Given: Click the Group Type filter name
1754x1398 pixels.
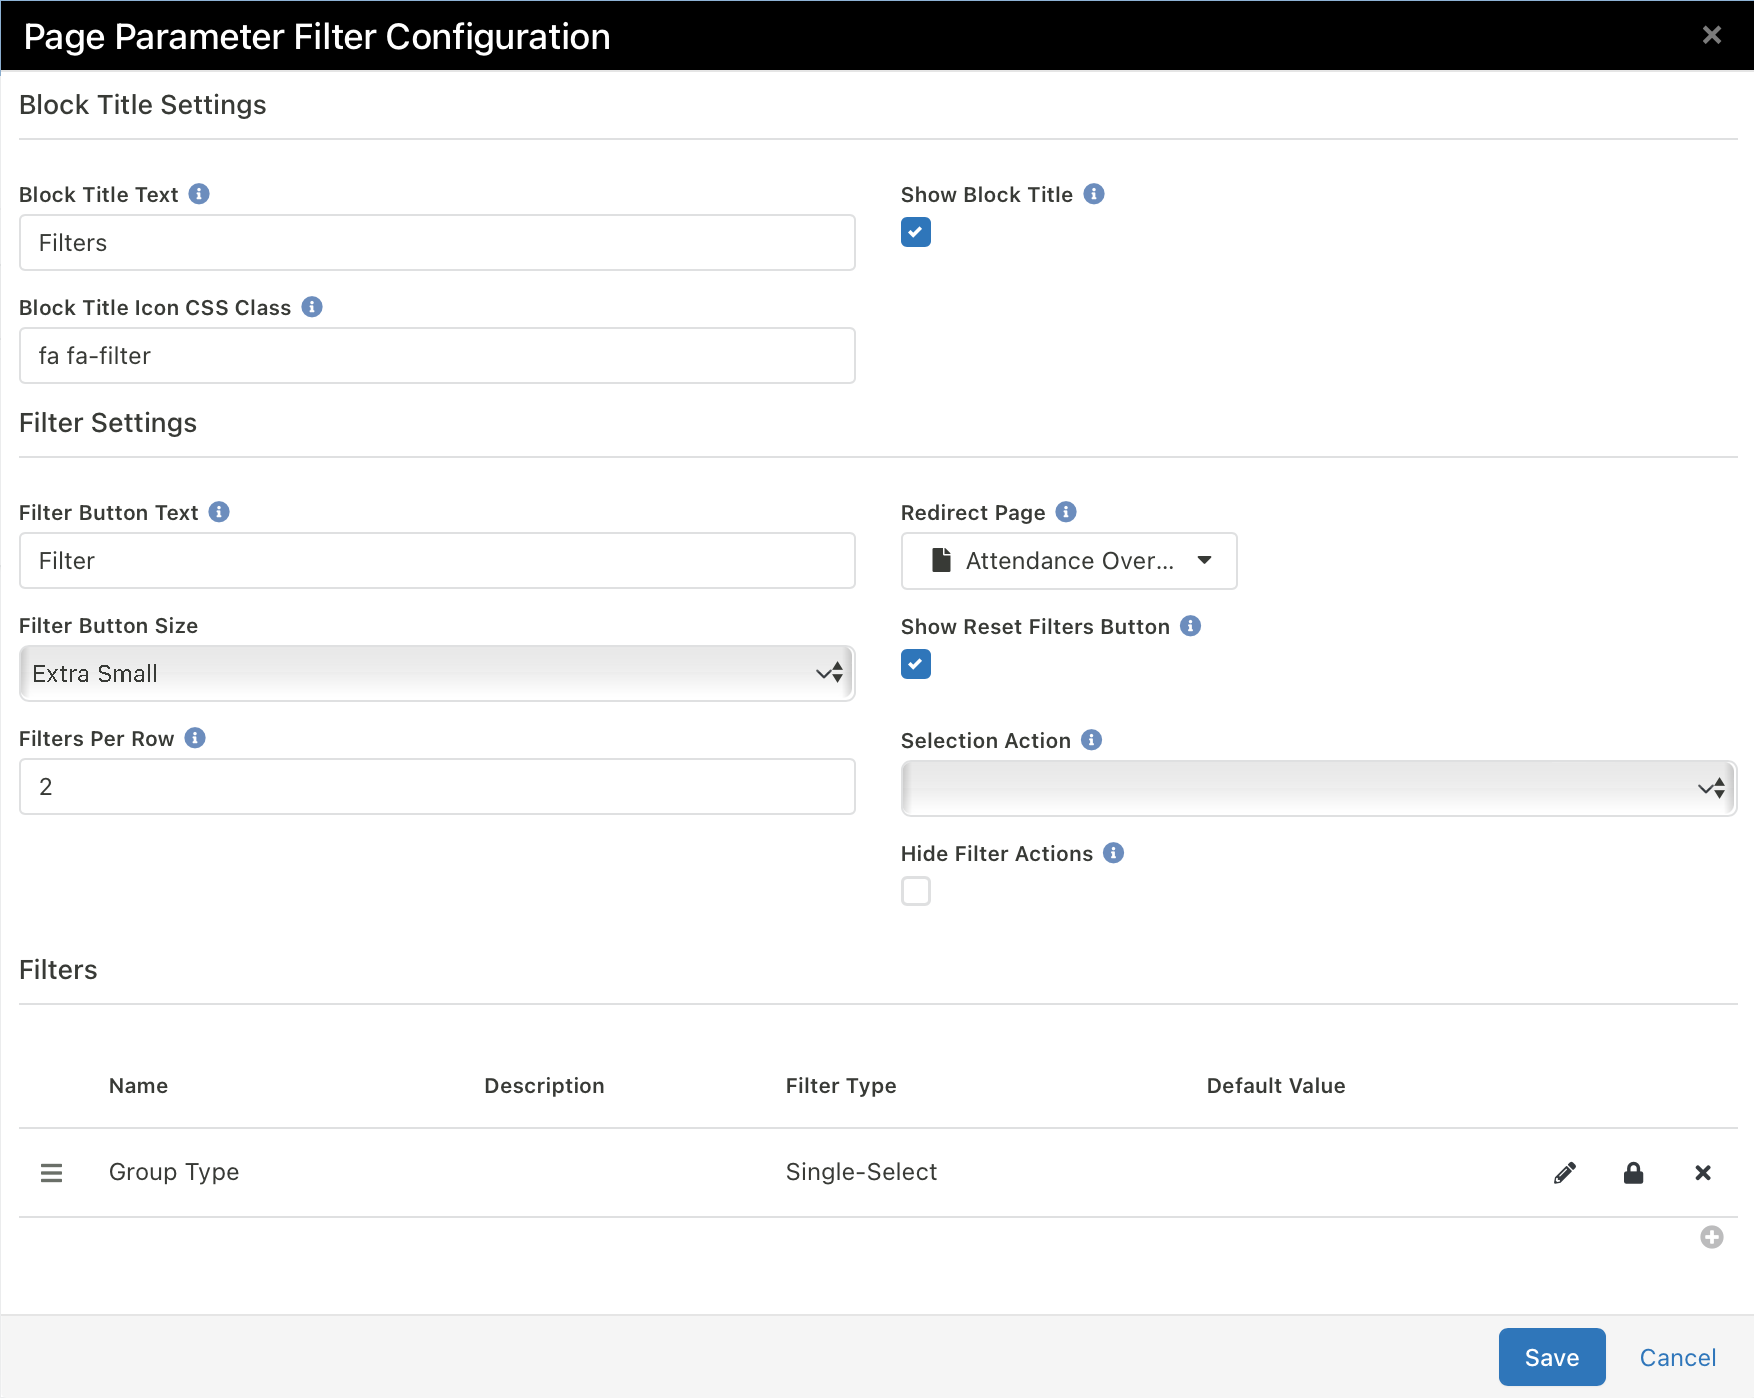Looking at the screenshot, I should (174, 1172).
